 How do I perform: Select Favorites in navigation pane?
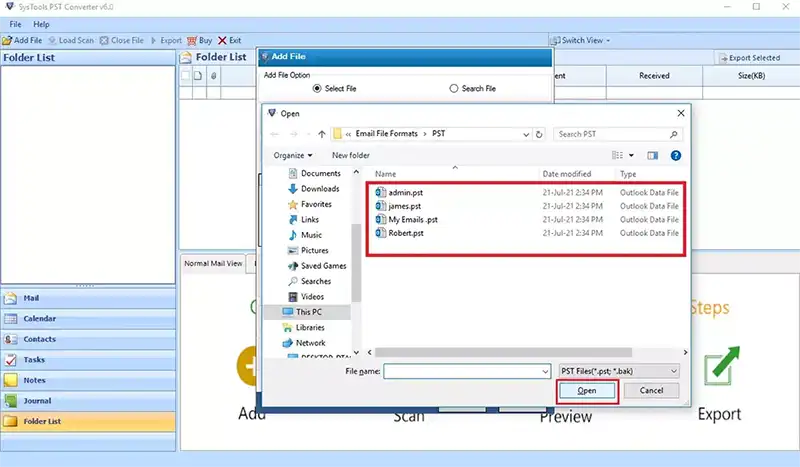(310, 204)
